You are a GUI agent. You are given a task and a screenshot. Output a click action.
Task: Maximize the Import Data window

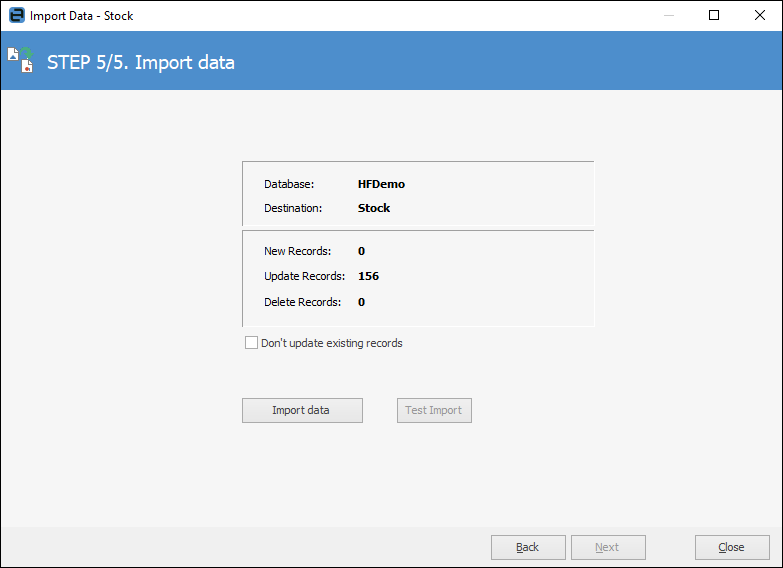(x=714, y=15)
